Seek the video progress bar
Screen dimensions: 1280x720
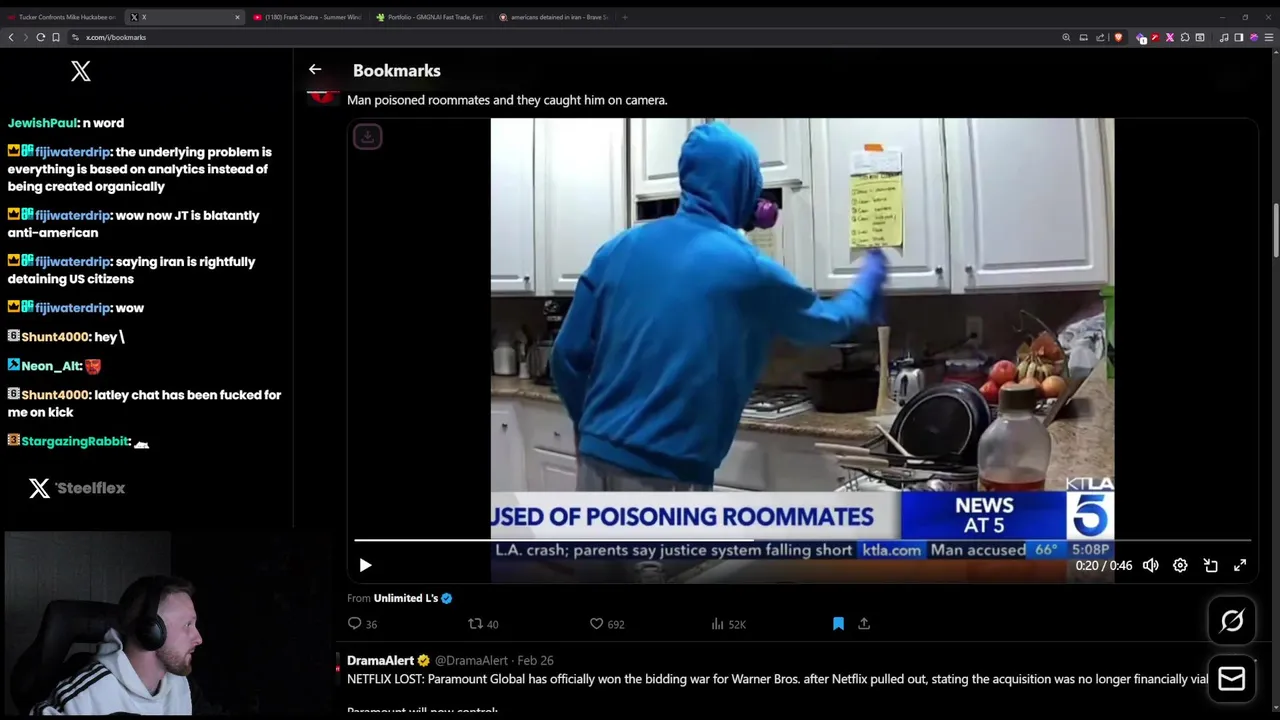[802, 540]
